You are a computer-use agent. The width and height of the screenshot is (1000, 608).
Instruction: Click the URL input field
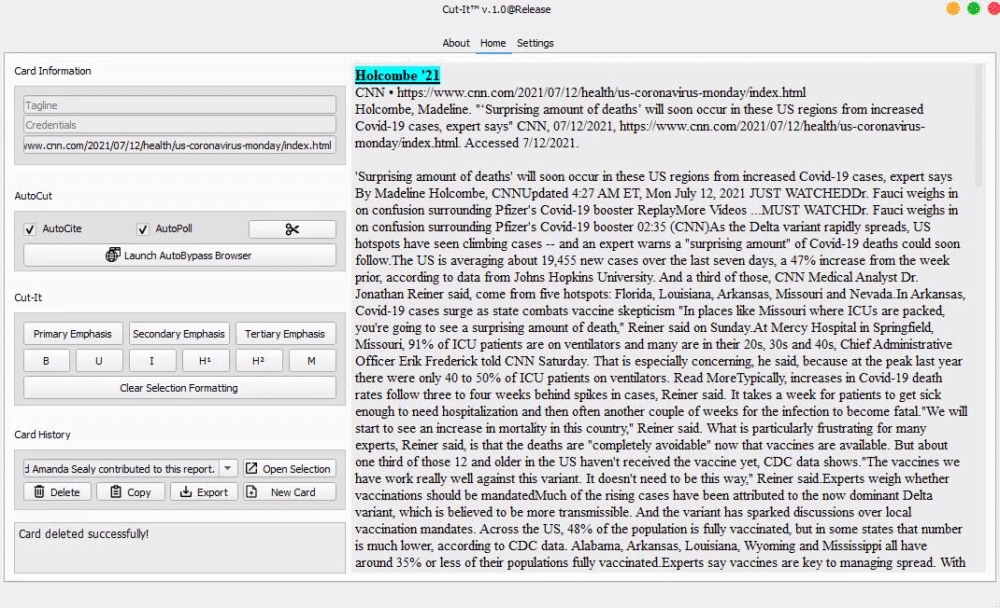[179, 145]
